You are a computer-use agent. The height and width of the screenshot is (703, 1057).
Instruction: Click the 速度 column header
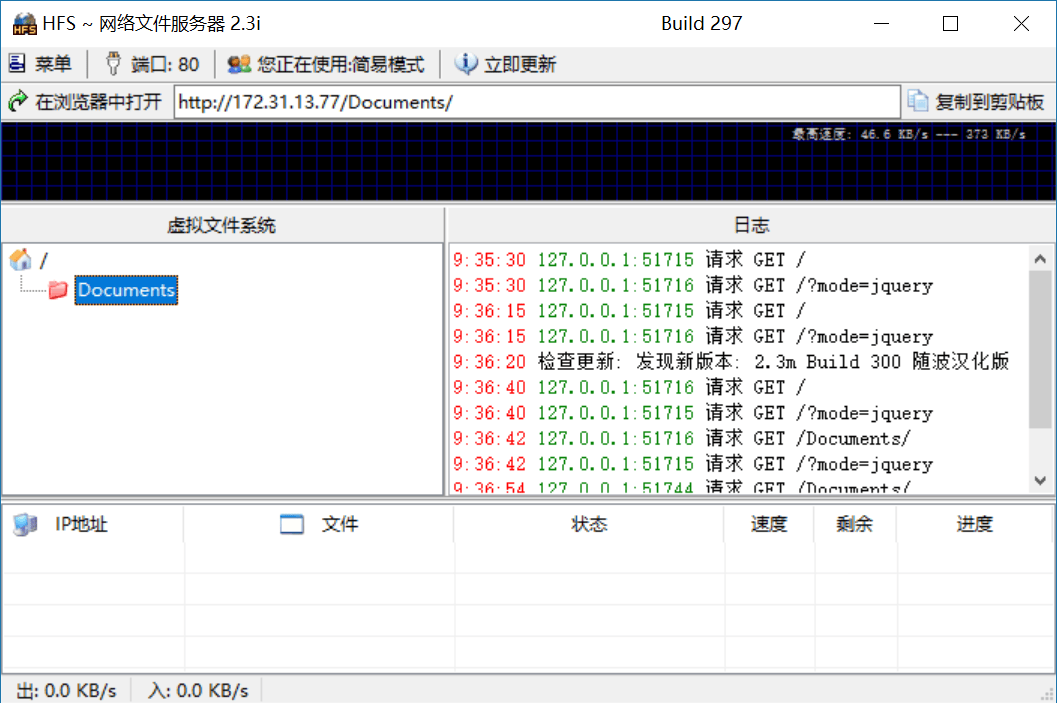pos(769,524)
